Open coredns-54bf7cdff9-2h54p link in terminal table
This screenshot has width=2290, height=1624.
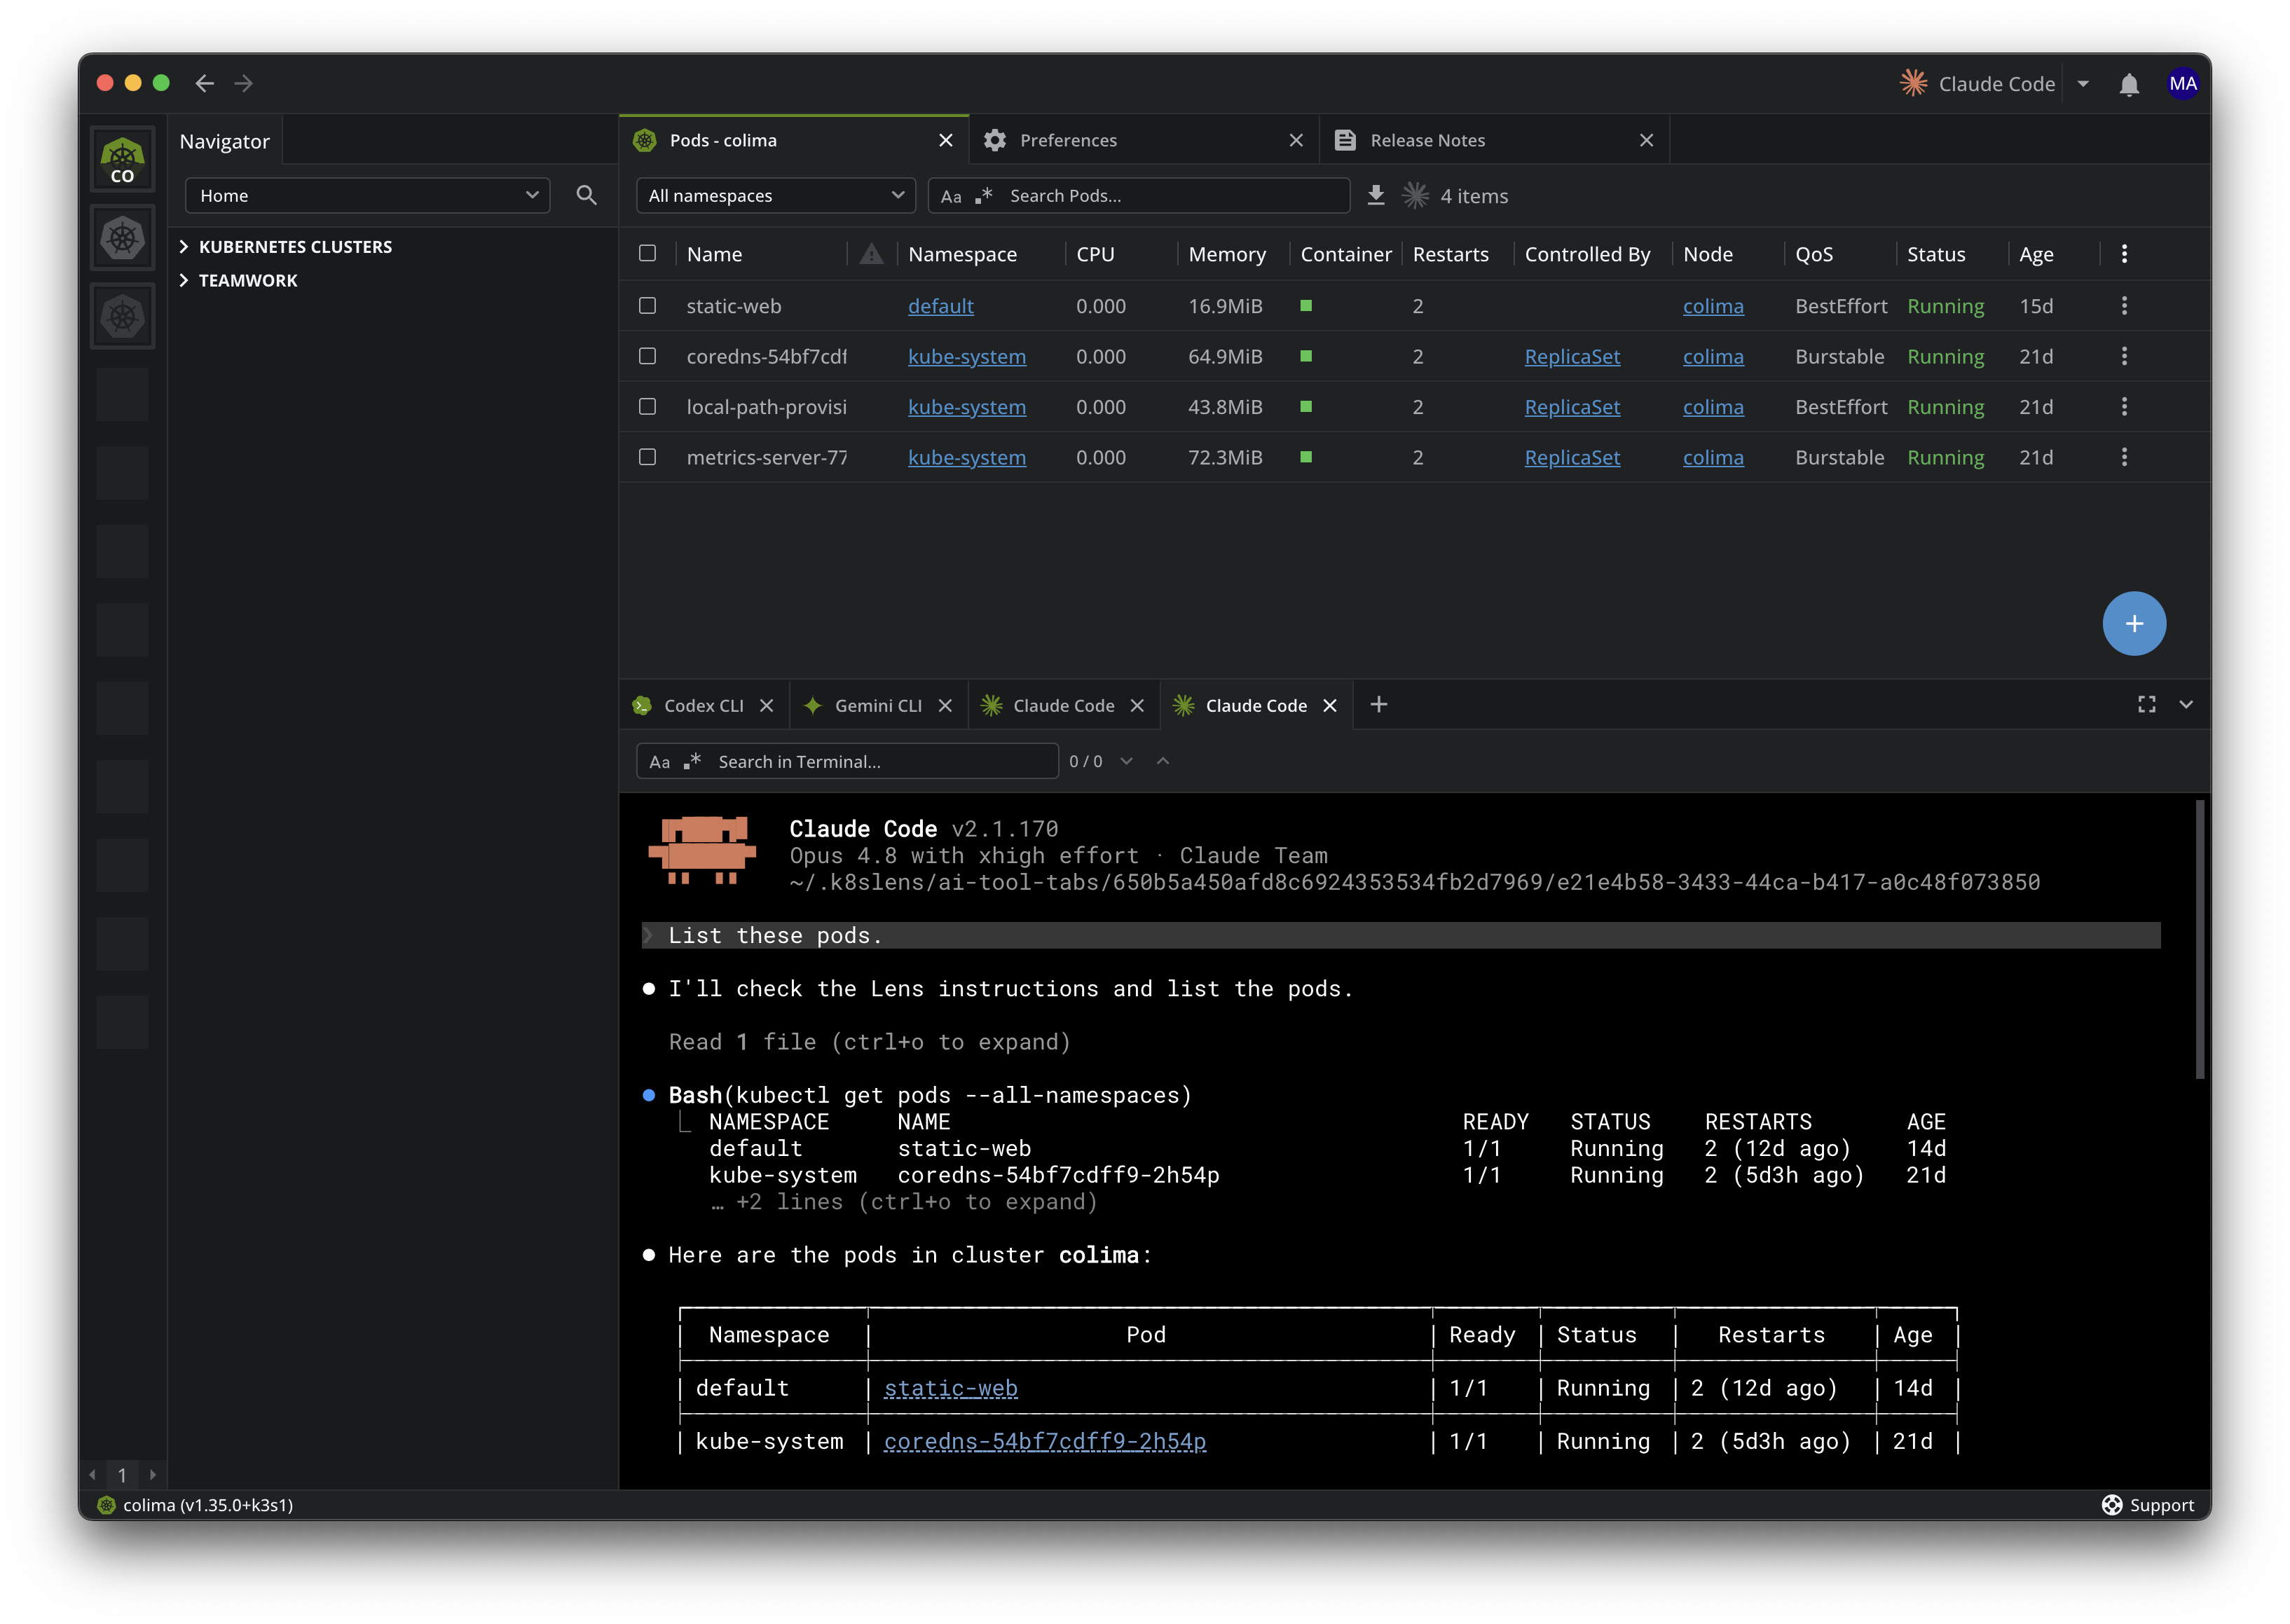pyautogui.click(x=1044, y=1441)
